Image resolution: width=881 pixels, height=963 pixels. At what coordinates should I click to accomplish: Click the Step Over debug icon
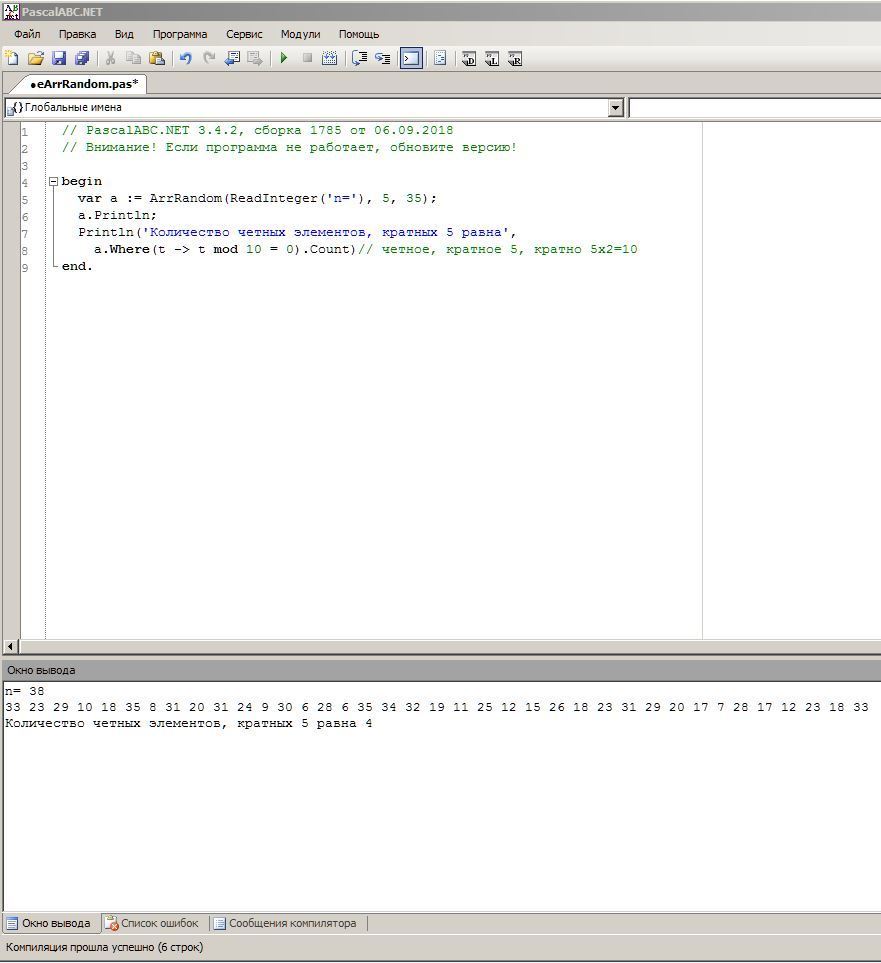coord(359,59)
